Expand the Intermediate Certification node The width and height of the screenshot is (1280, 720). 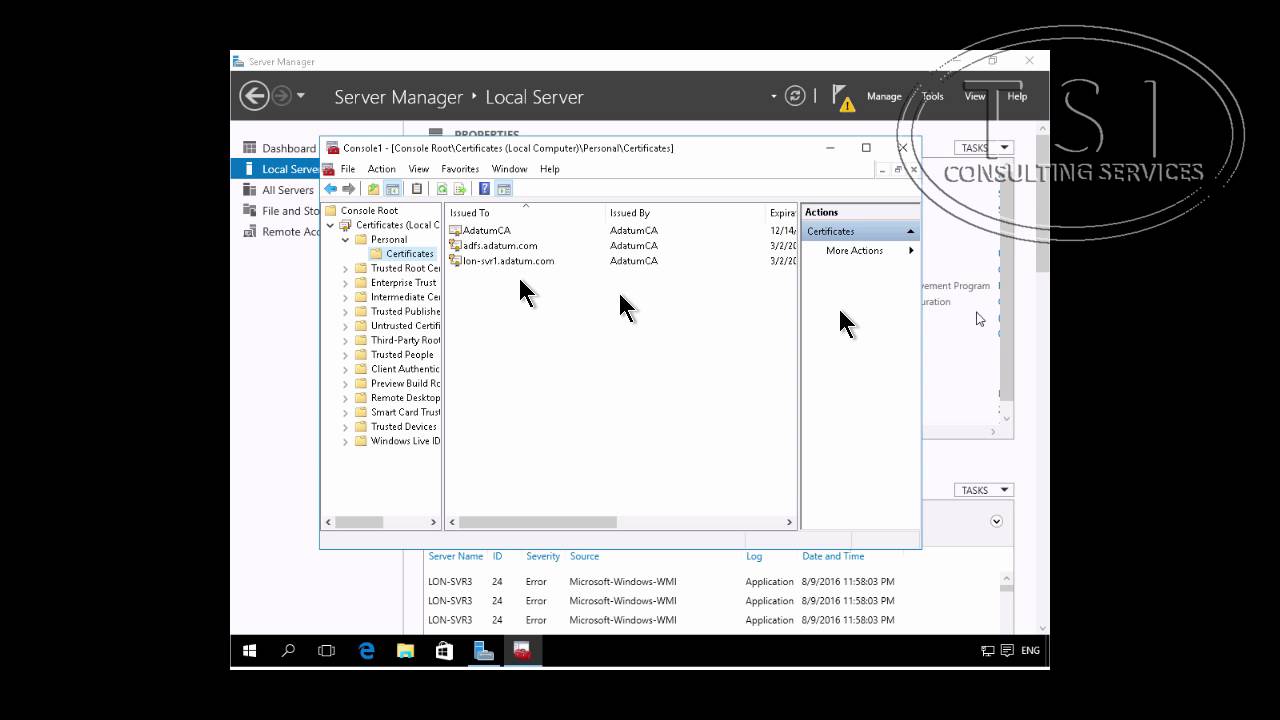click(346, 297)
